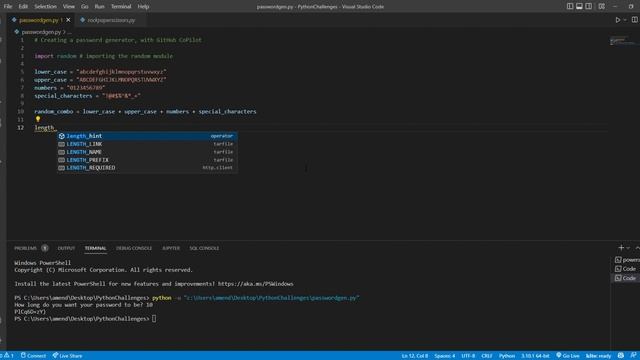Select LENGTH_LINK autocomplete suggestion
This screenshot has width=640, height=360.
147,144
